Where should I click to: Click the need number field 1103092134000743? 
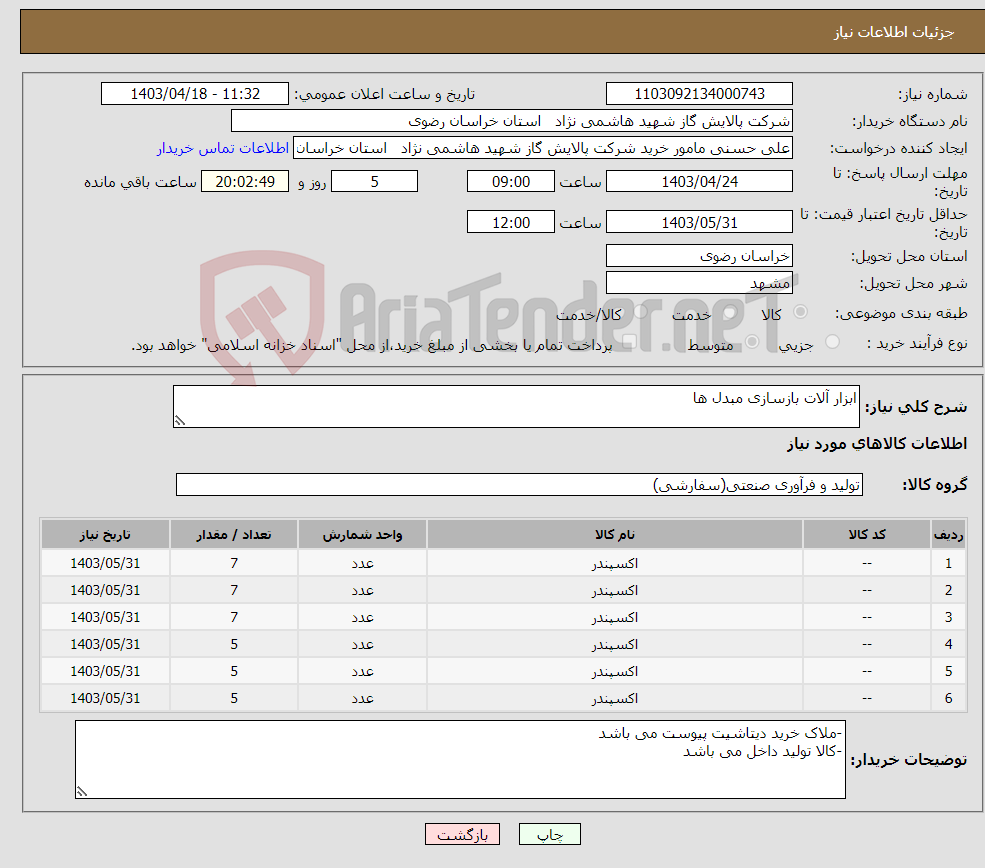(x=699, y=94)
